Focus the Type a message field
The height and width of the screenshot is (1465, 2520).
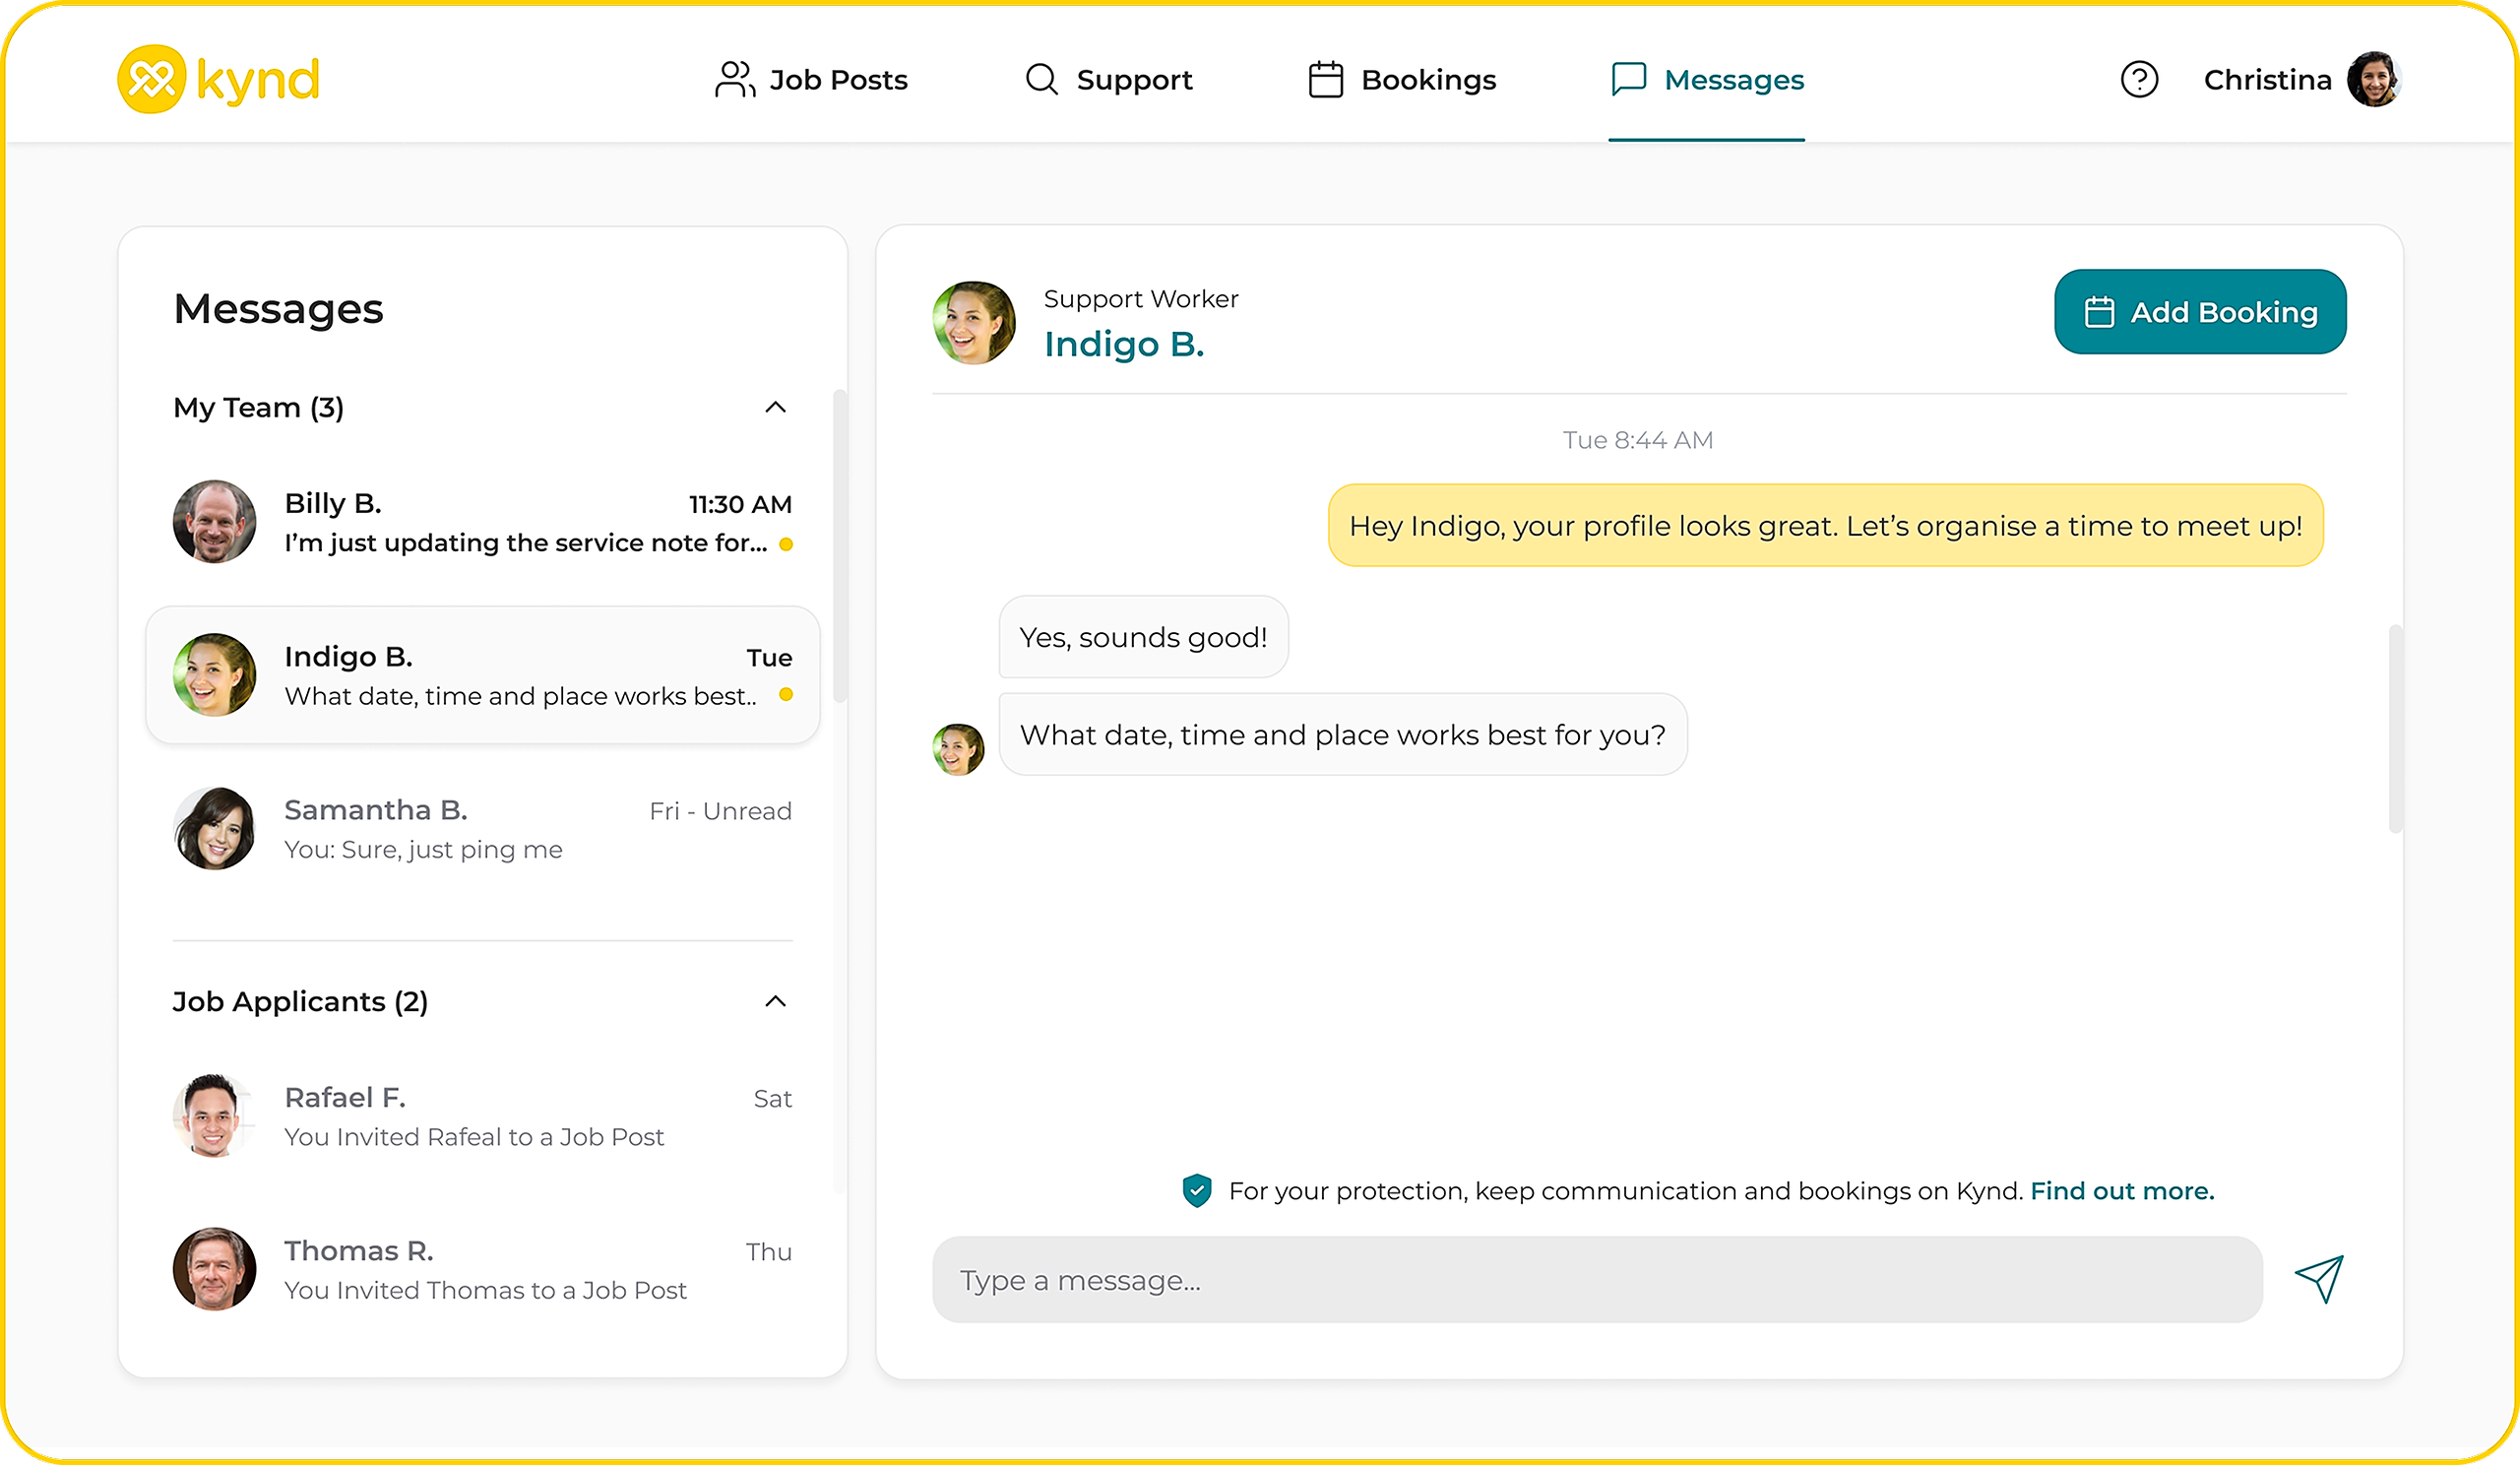1597,1279
